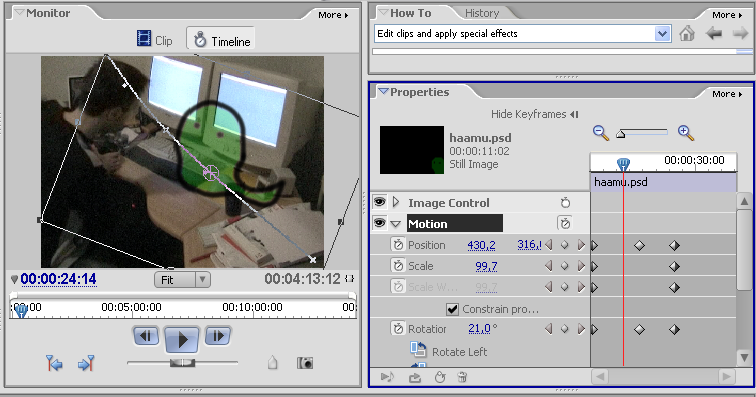
Task: Toggle Position animation stopwatch
Action: [x=398, y=245]
